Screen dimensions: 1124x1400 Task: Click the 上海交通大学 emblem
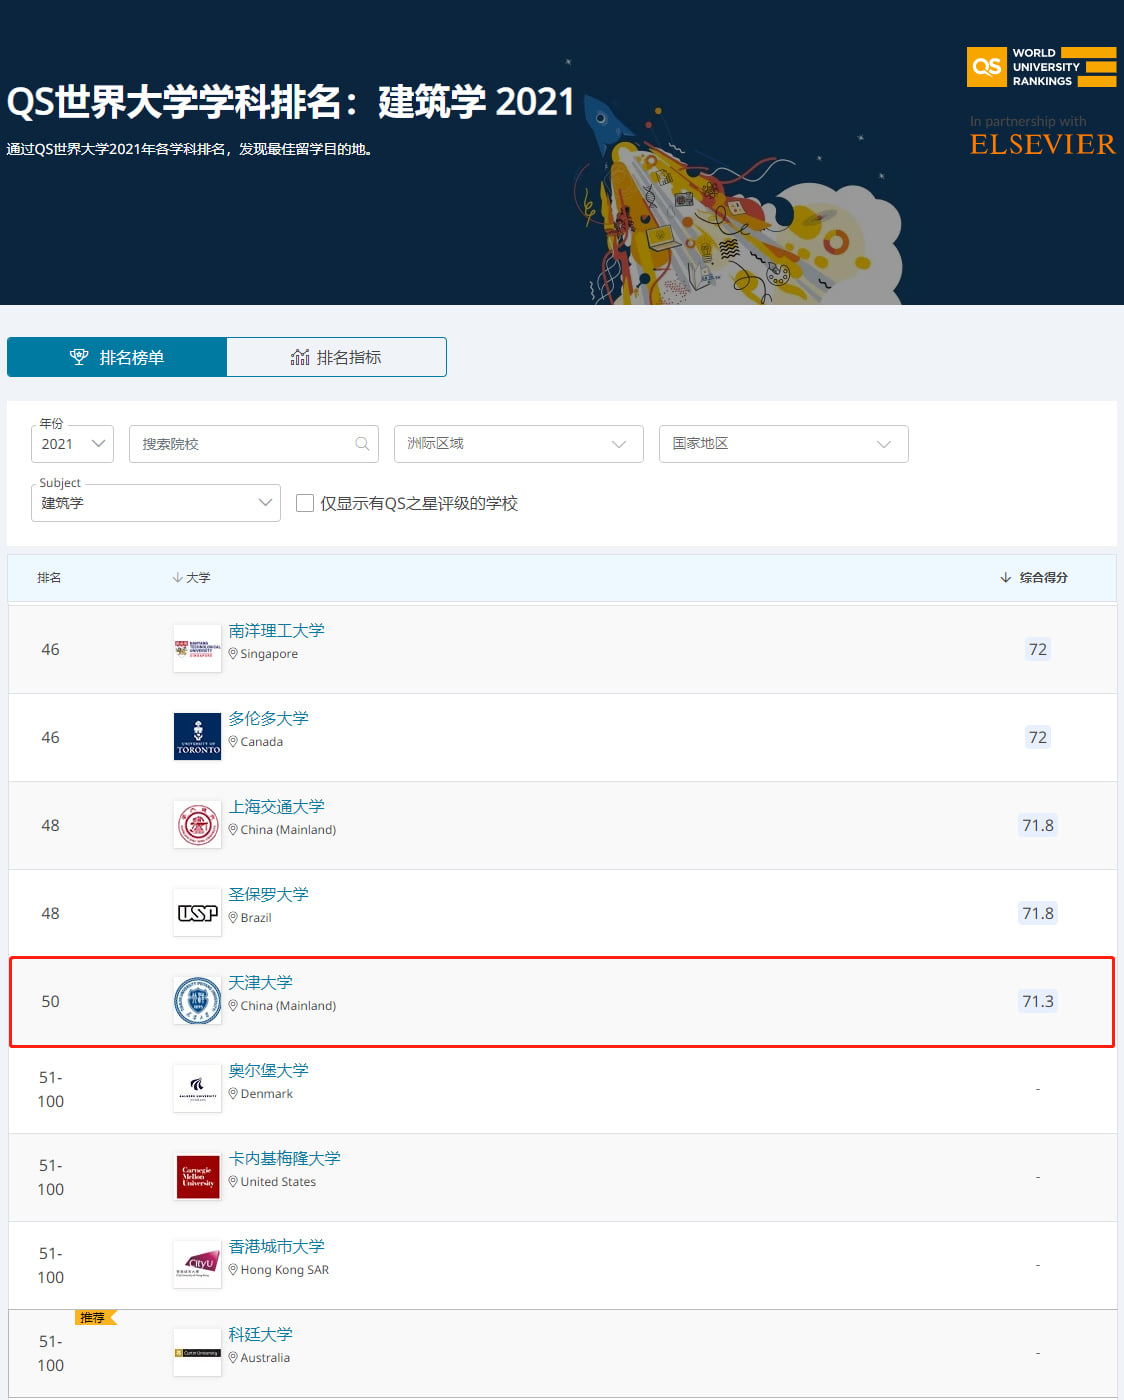tap(197, 825)
